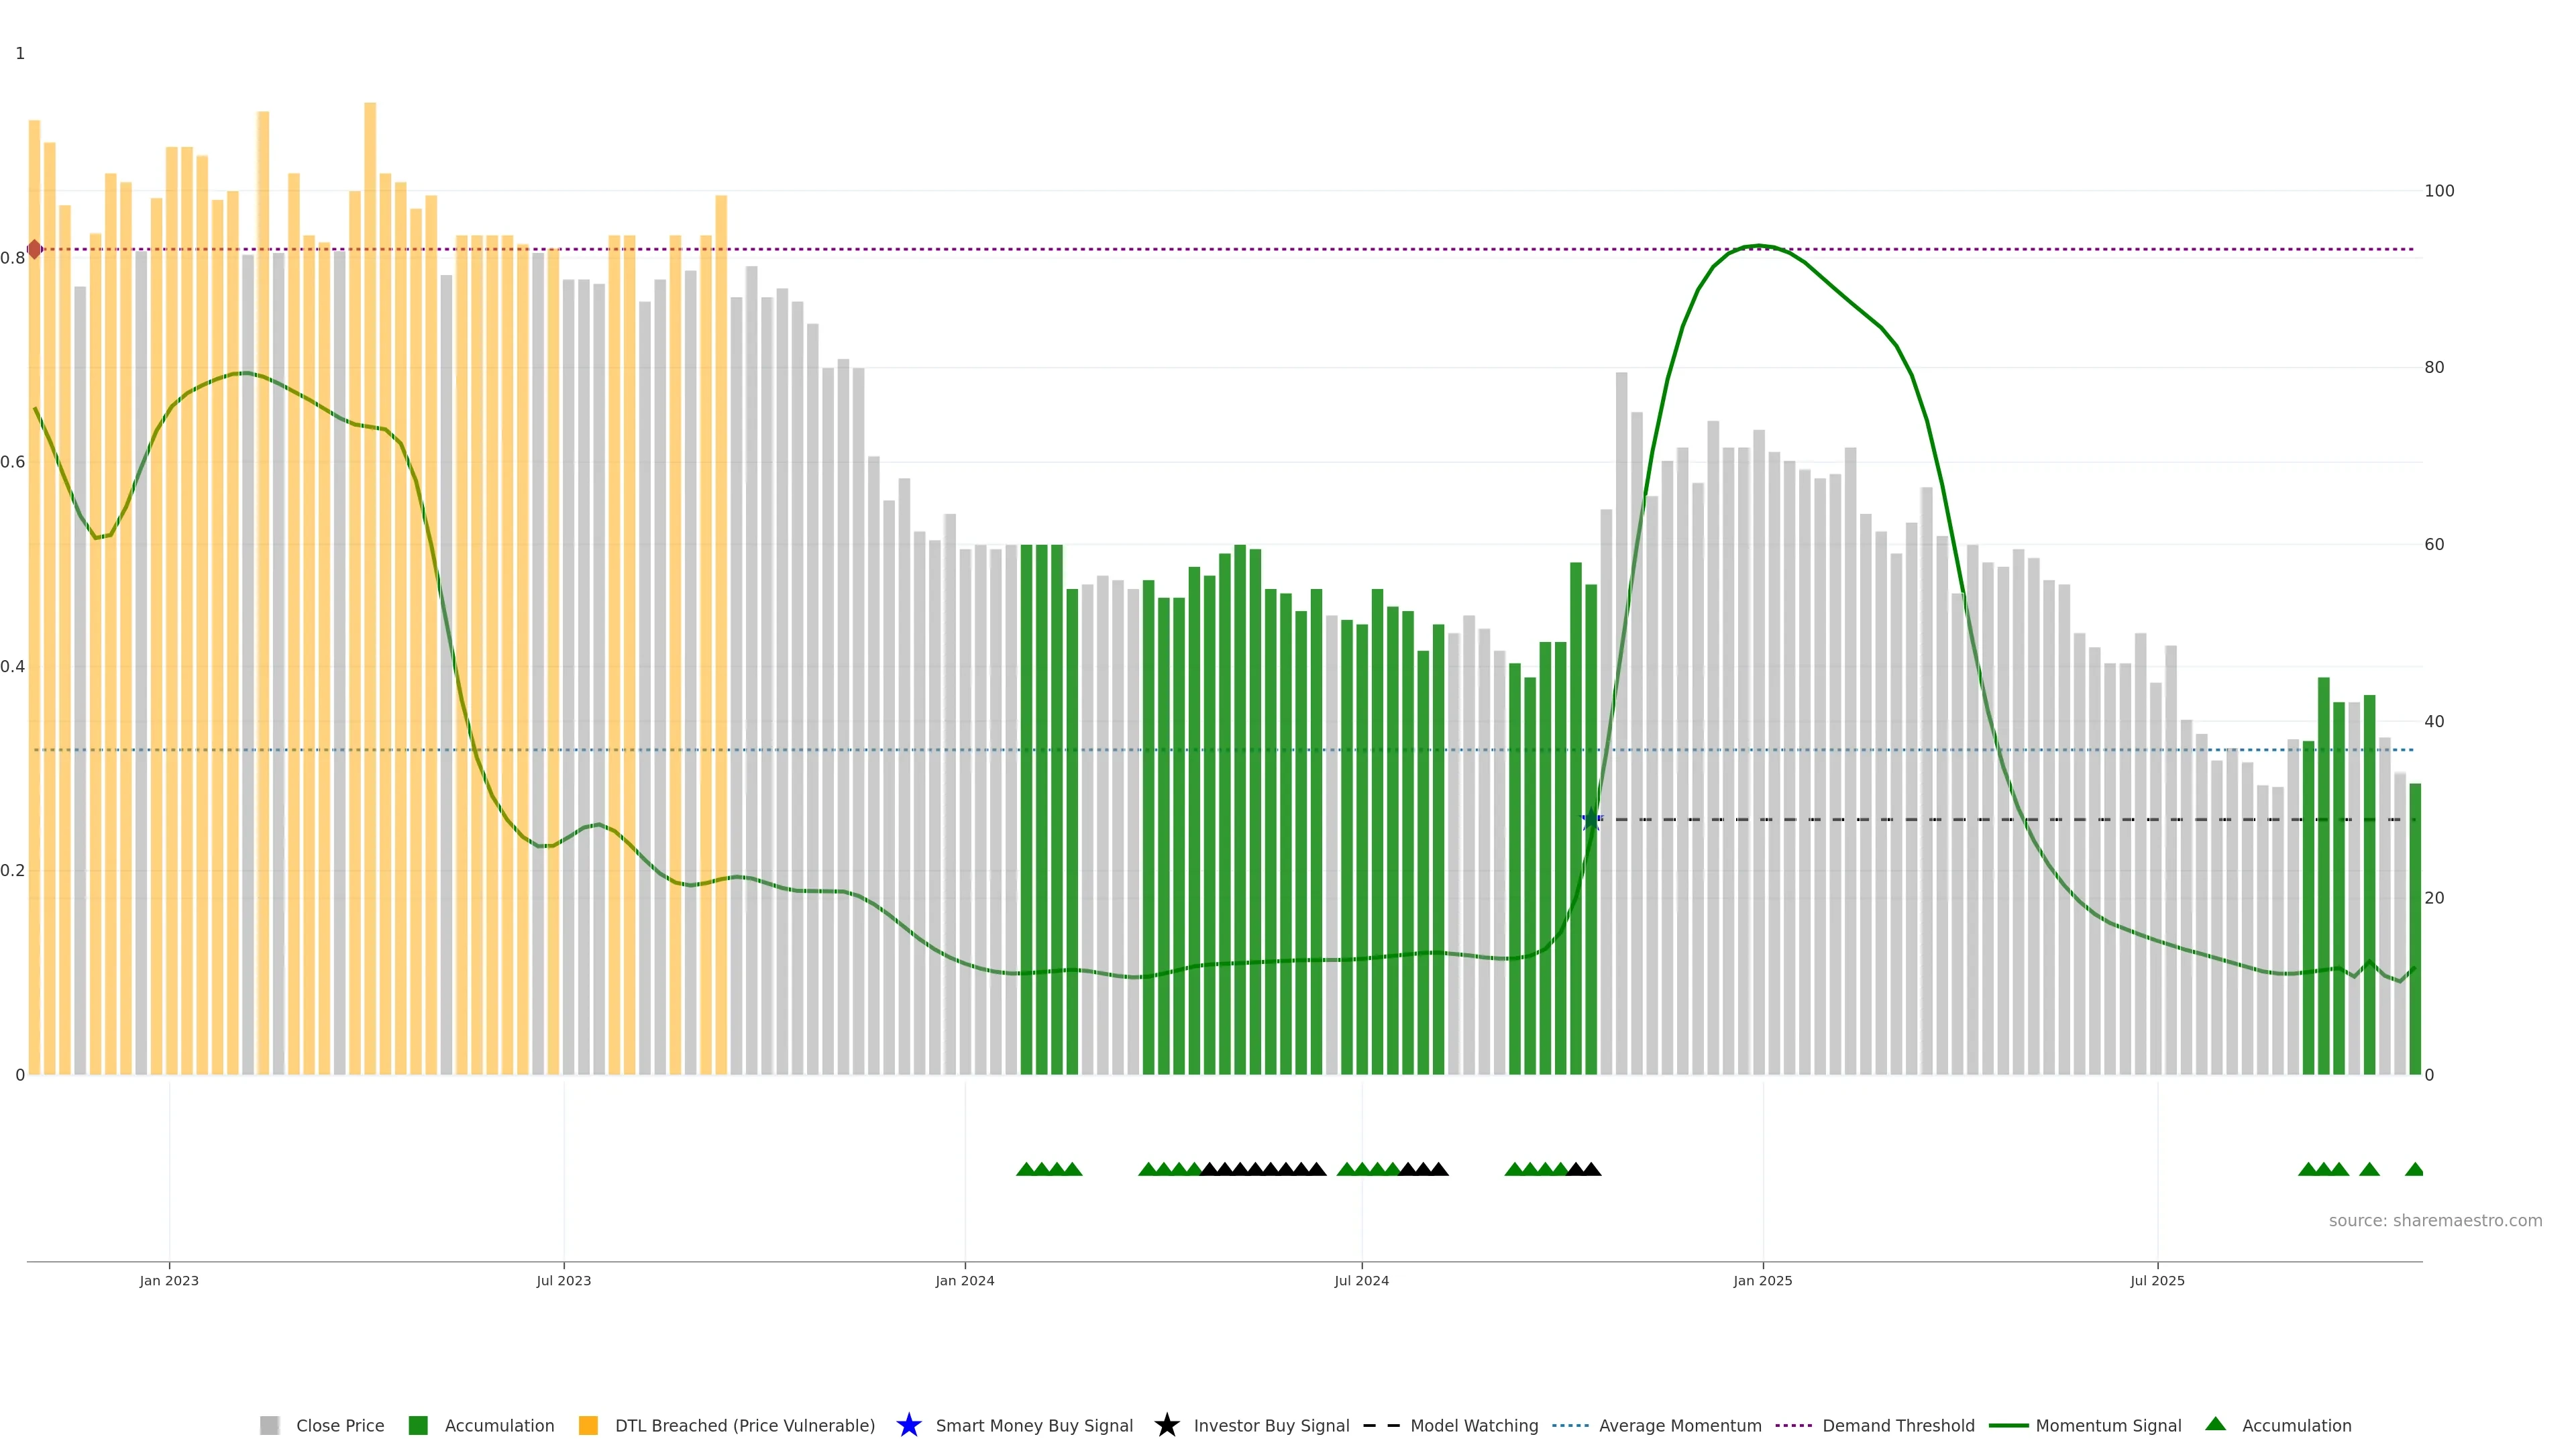Click the black Investor Buy Signal star icon
This screenshot has height=1449, width=2576.
click(1166, 1425)
